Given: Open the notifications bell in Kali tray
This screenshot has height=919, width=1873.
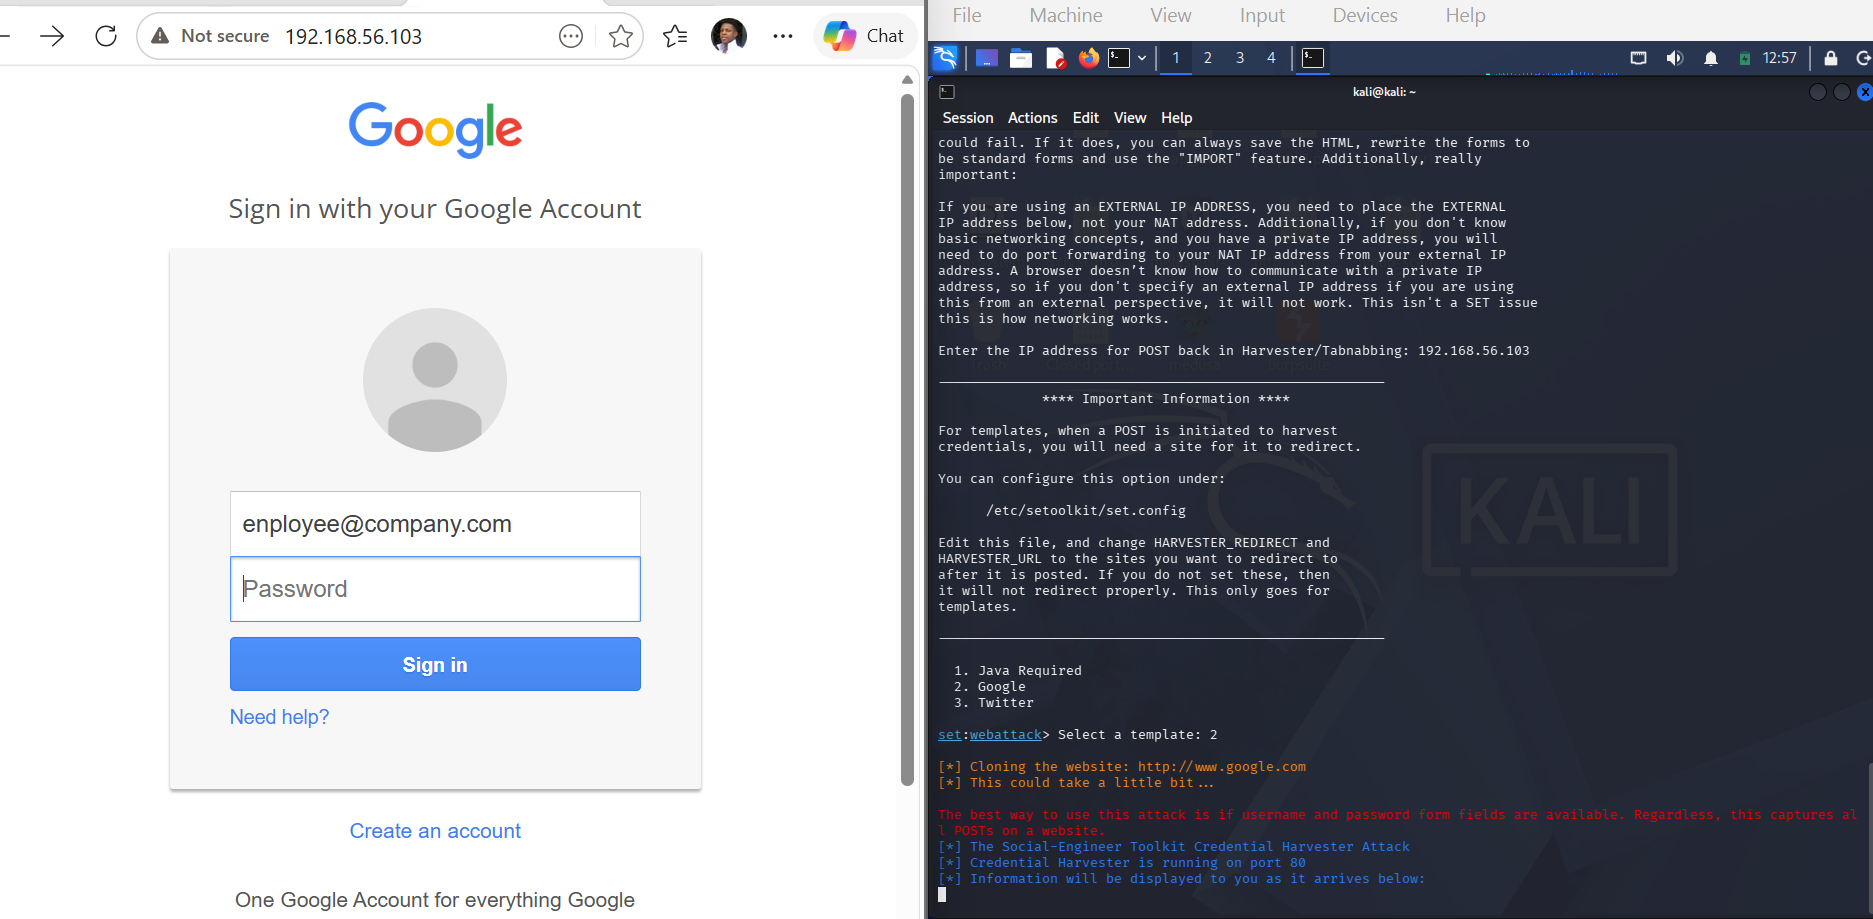Looking at the screenshot, I should [x=1711, y=58].
